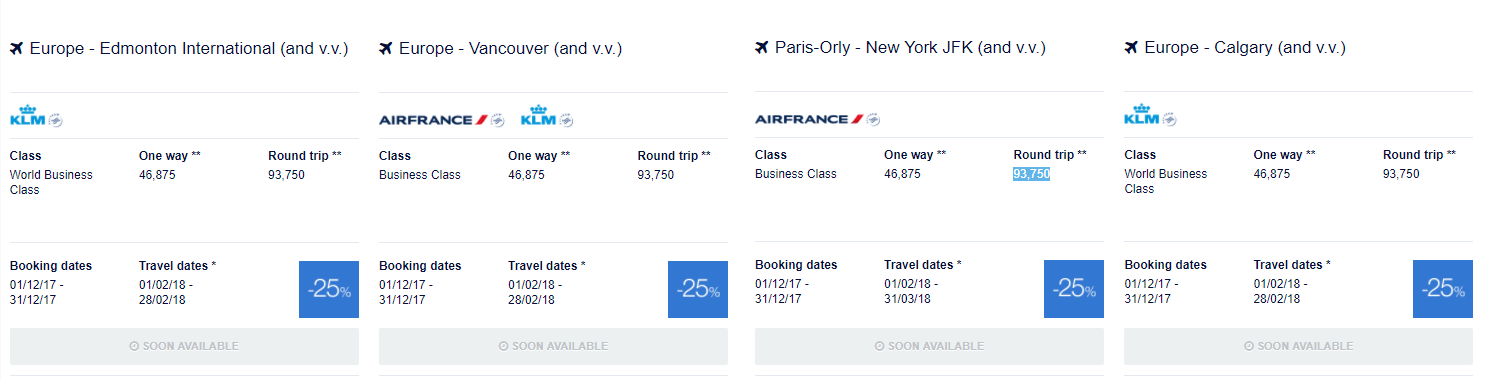Click the airplane icon beside Europe - Edmonton International
The image size is (1487, 381).
[17, 48]
